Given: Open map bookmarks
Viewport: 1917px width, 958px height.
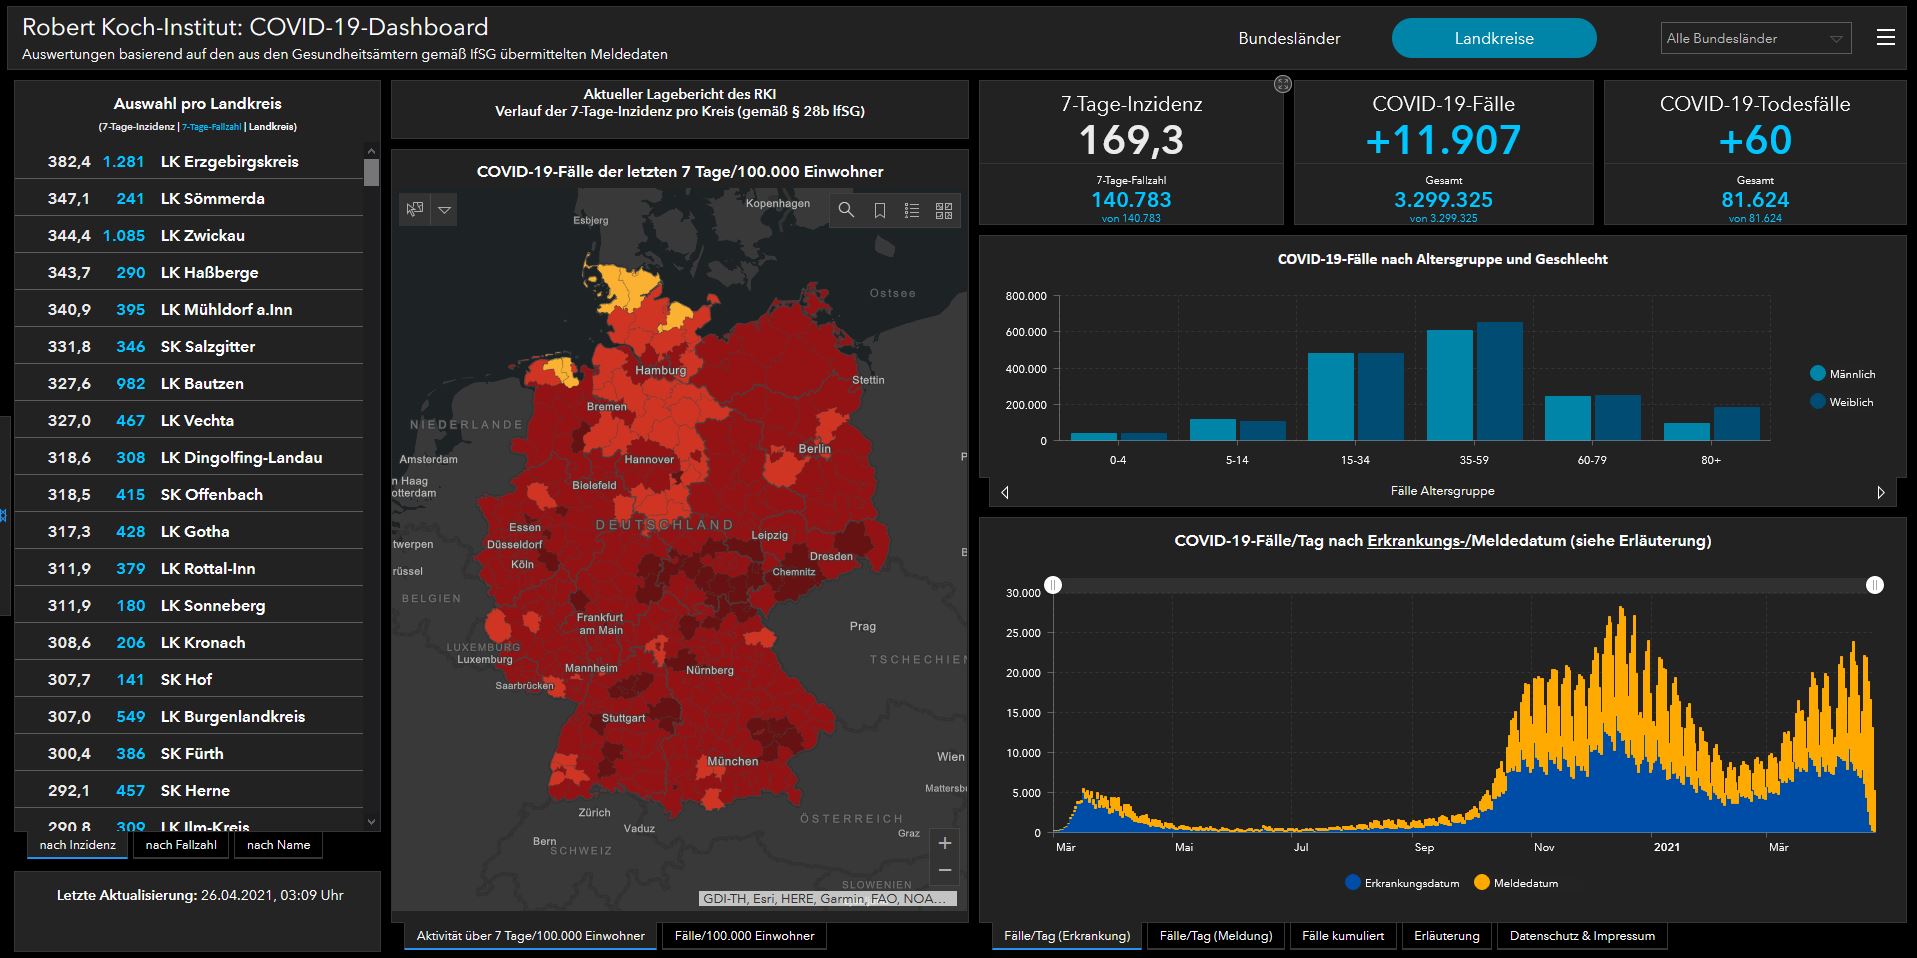Looking at the screenshot, I should point(880,210).
